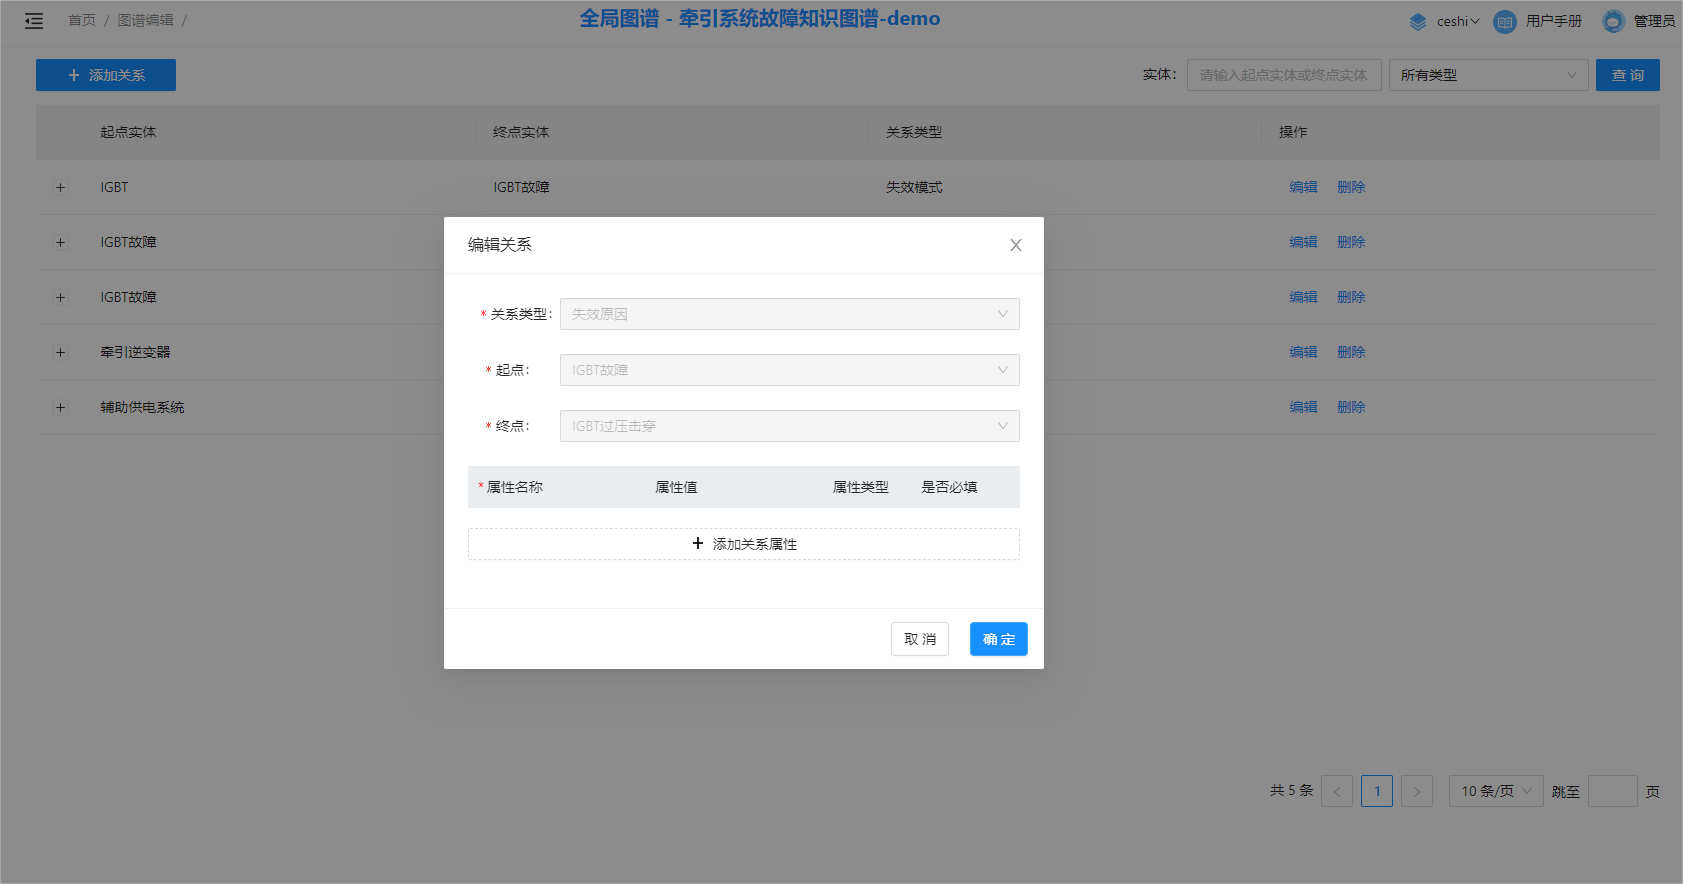
Task: Close the edit relationship dialog
Action: click(1015, 245)
